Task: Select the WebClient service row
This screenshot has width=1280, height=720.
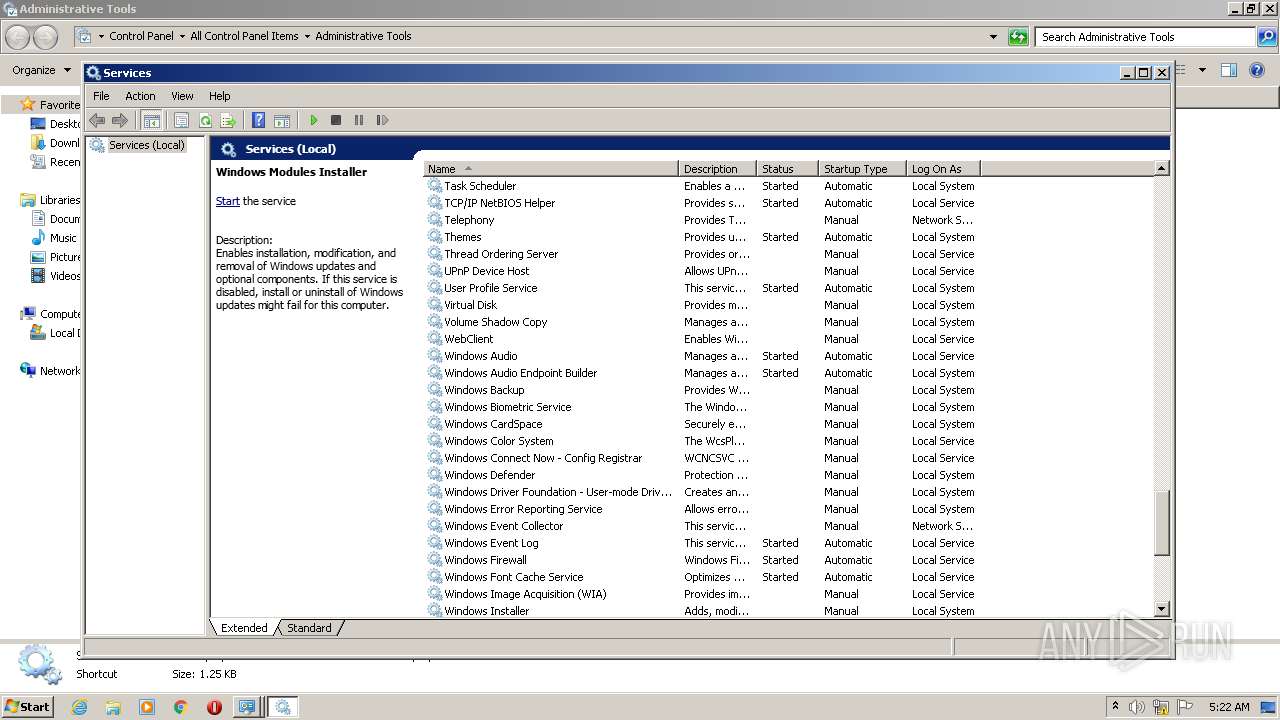Action: 702,339
